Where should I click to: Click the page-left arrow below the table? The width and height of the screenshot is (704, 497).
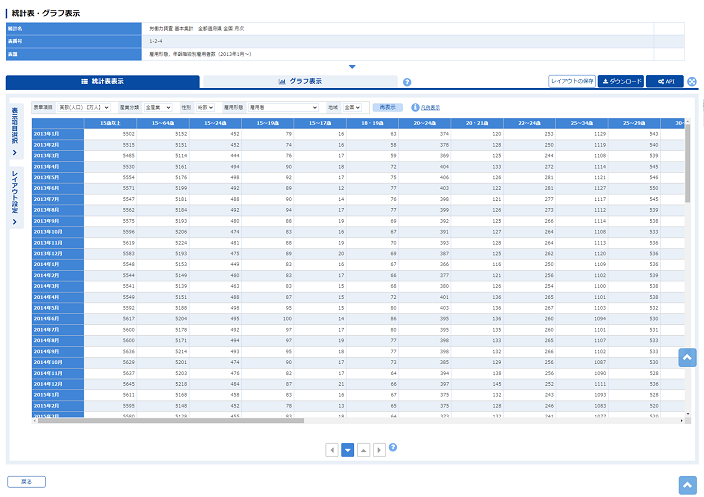pyautogui.click(x=332, y=450)
